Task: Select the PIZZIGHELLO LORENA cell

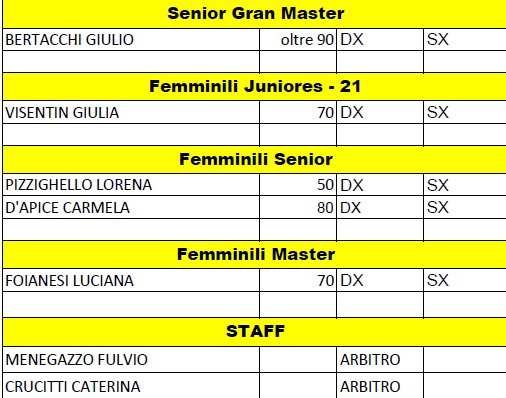Action: click(x=131, y=185)
